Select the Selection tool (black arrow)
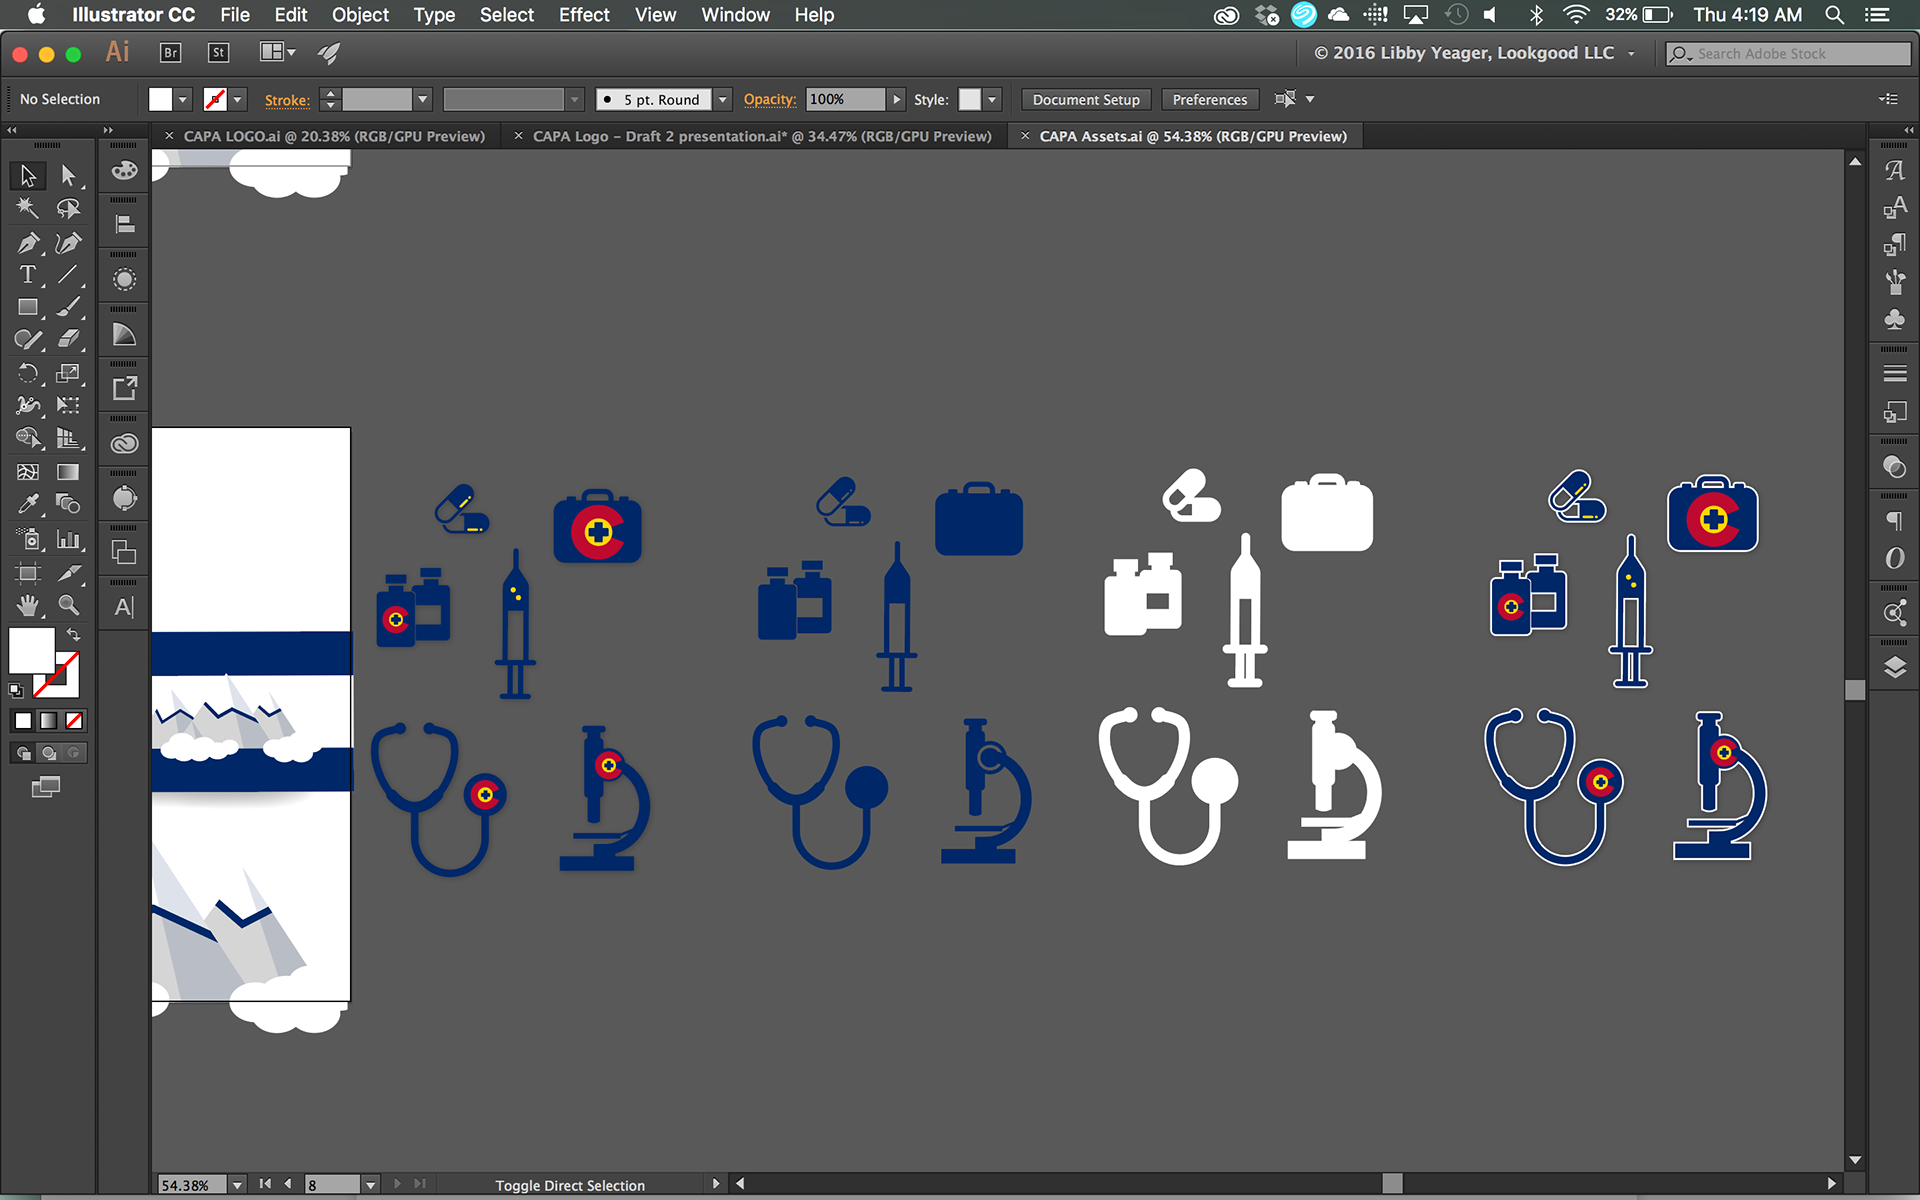The image size is (1920, 1200). pyautogui.click(x=27, y=176)
